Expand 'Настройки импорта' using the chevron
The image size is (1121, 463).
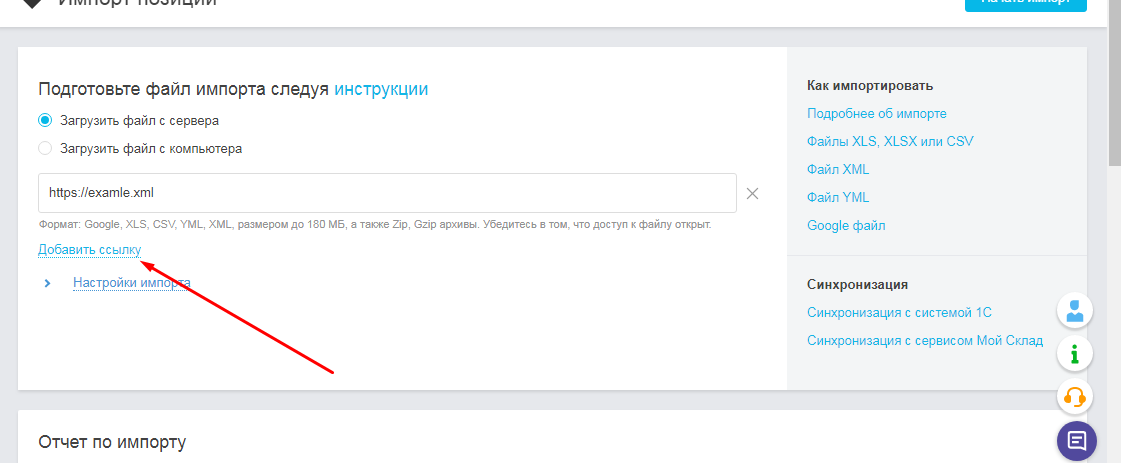47,283
